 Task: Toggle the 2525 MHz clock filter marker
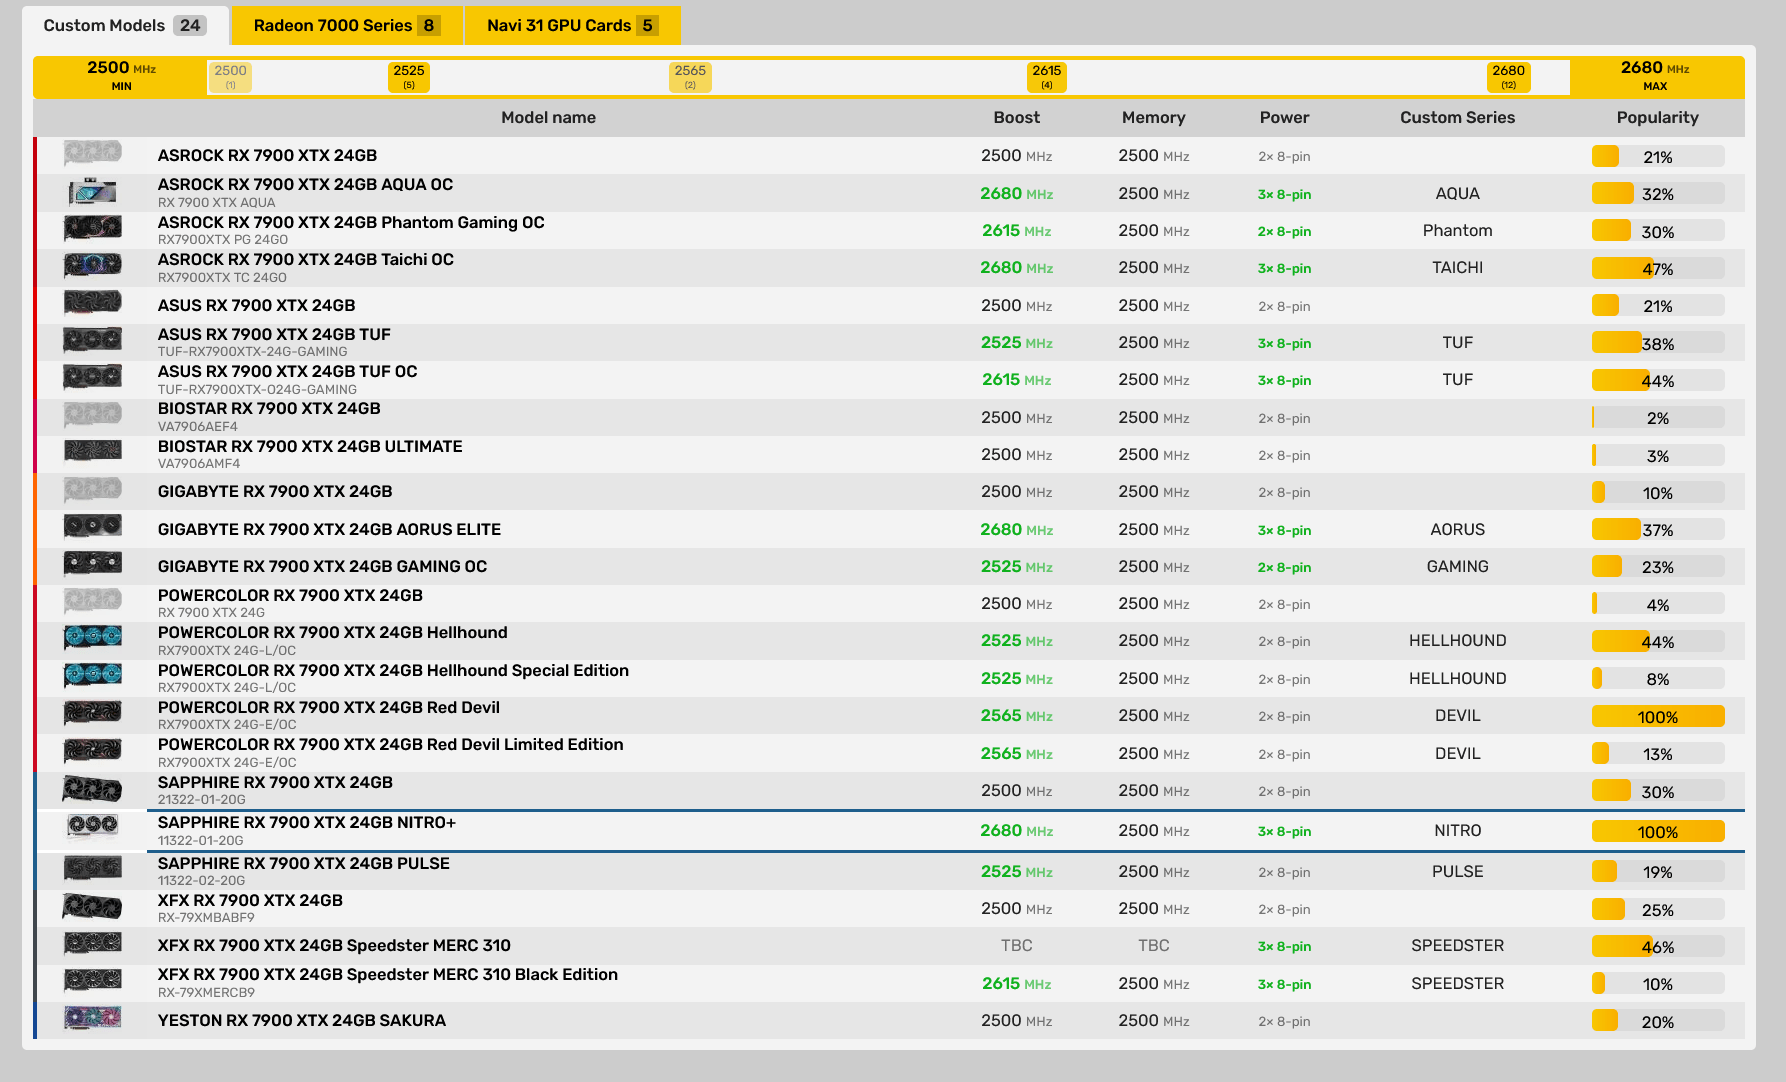[408, 76]
